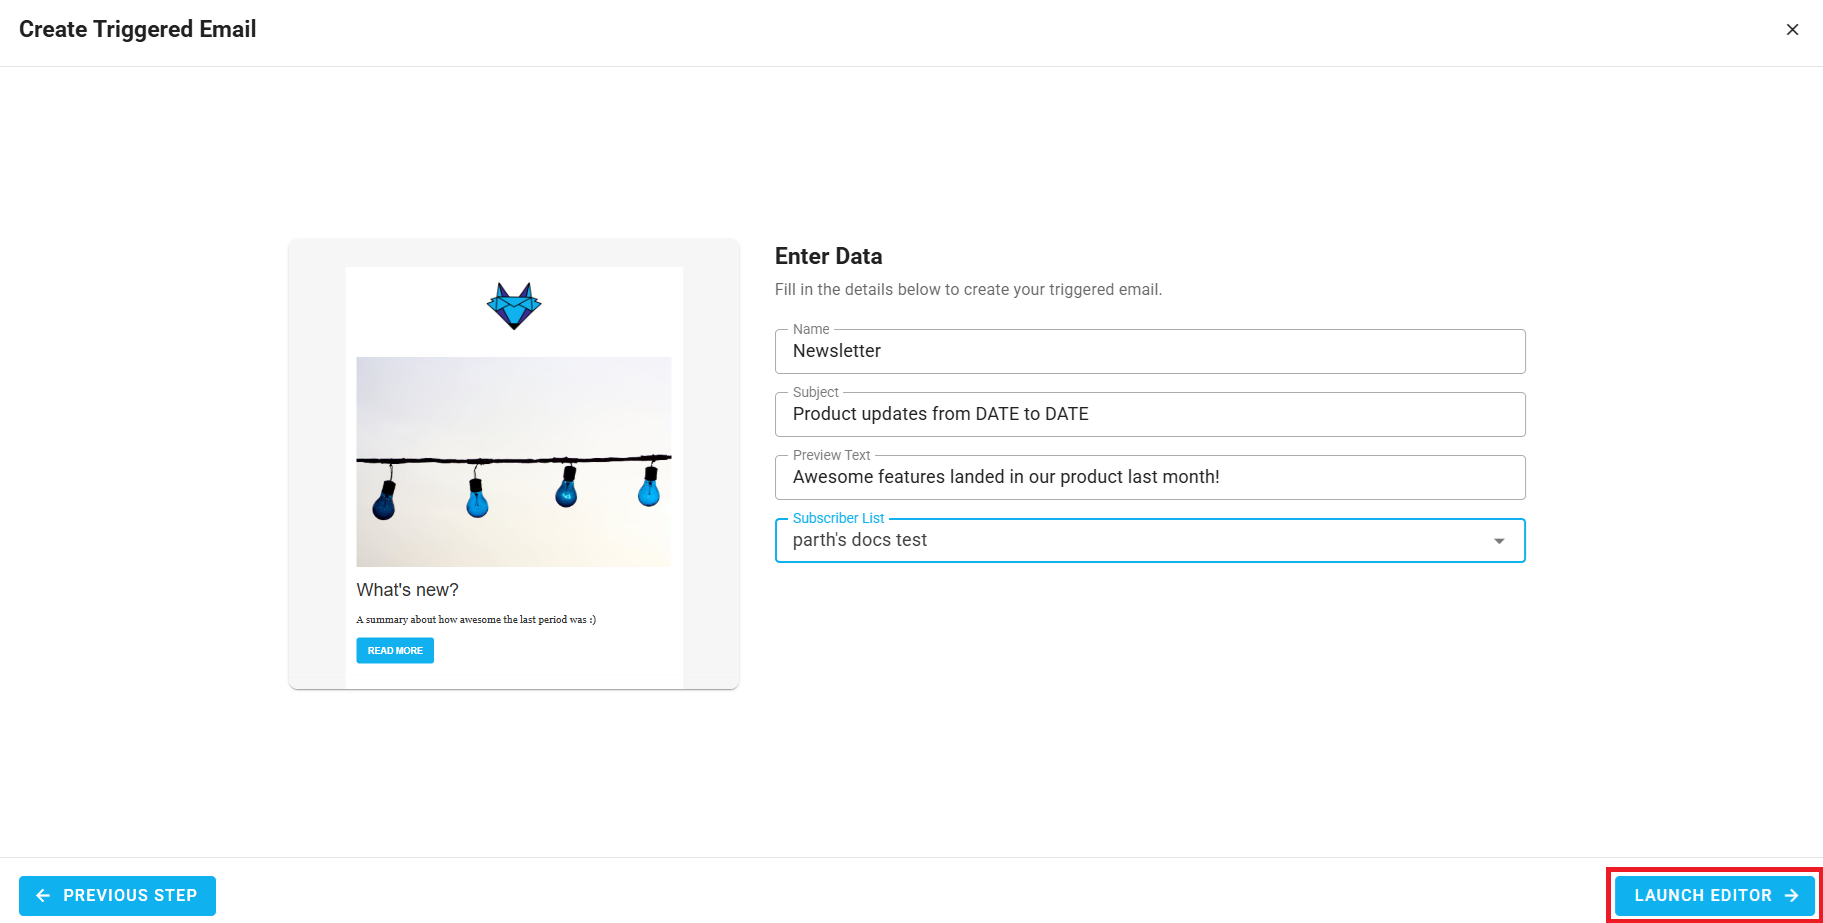Click the What's new? heading in preview
The height and width of the screenshot is (923, 1823).
click(x=407, y=589)
